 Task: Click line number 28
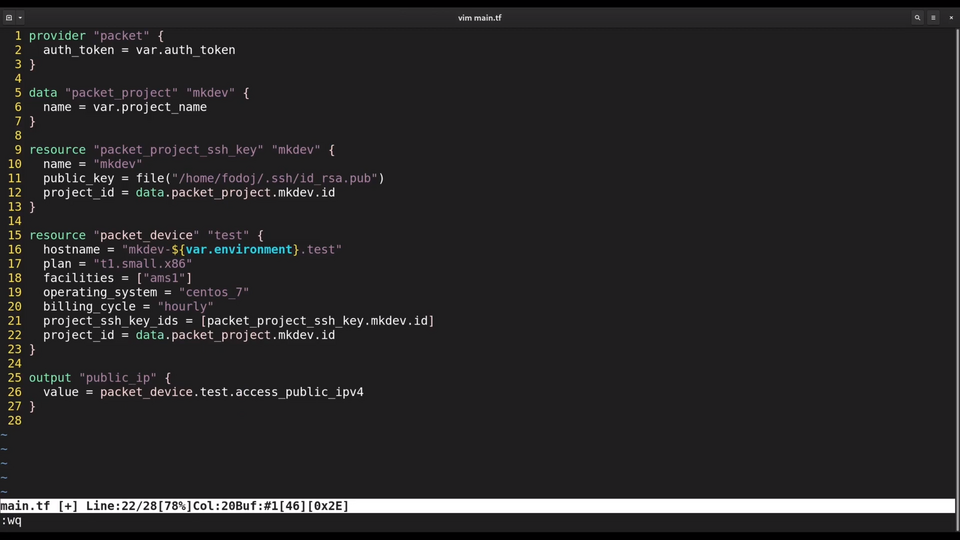[15, 421]
